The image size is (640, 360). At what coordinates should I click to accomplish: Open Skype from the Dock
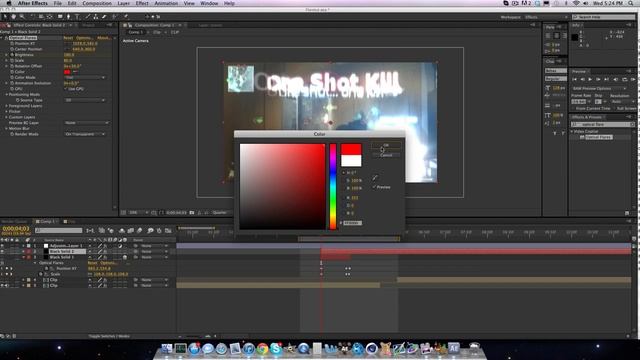276,349
